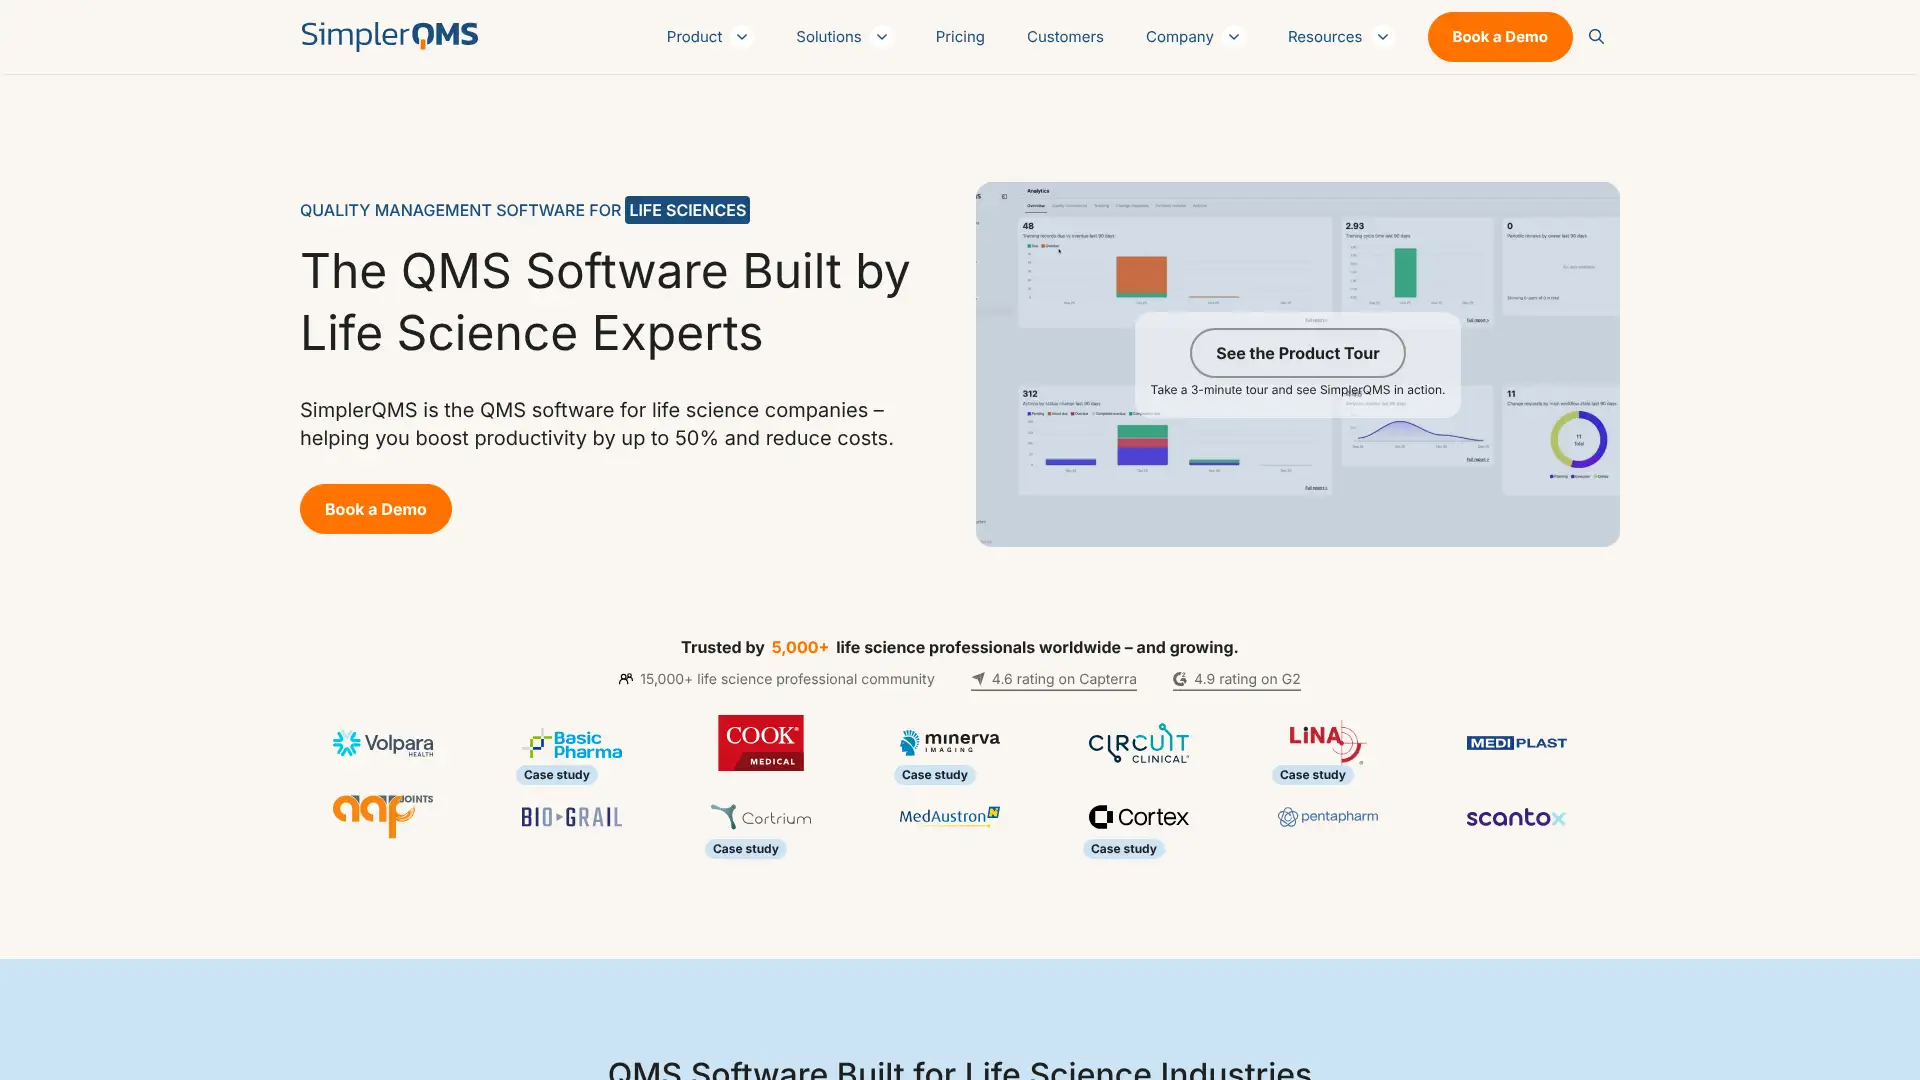1920x1080 pixels.
Task: Click the community people icon
Action: pos(626,679)
